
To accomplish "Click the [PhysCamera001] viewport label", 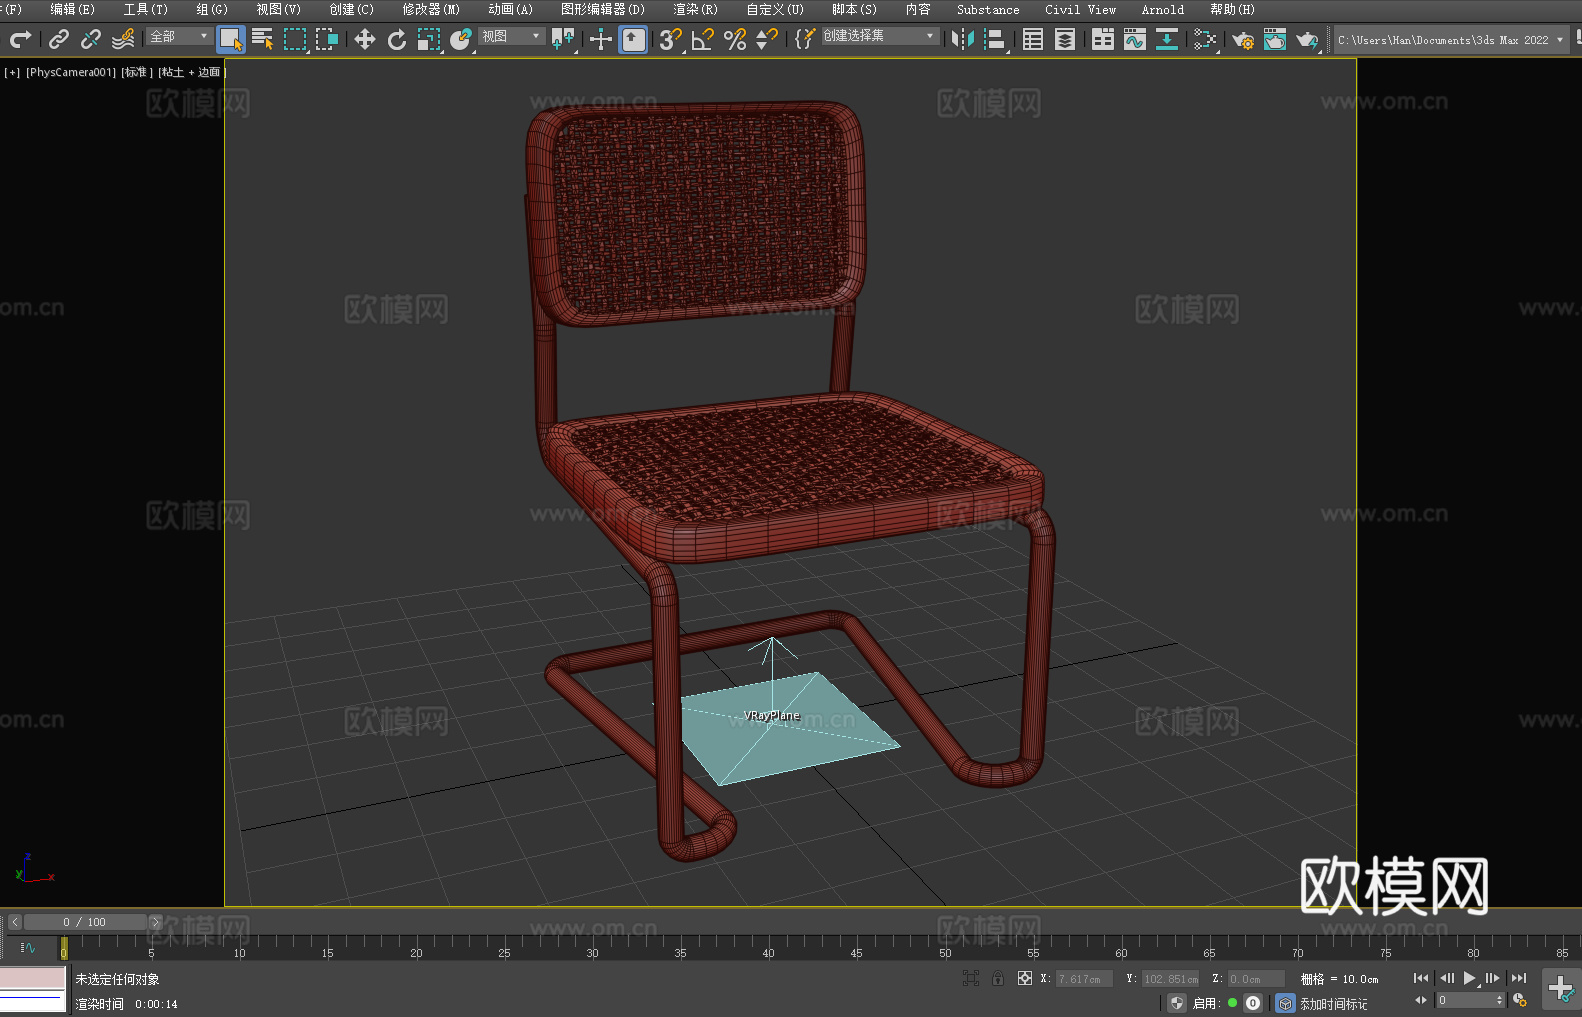I will pyautogui.click(x=71, y=72).
